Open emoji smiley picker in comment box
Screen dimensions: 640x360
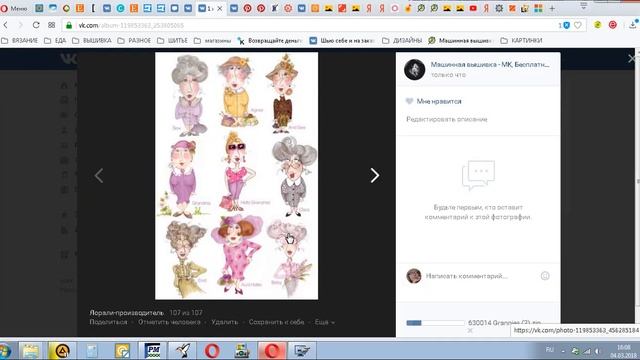tap(545, 276)
